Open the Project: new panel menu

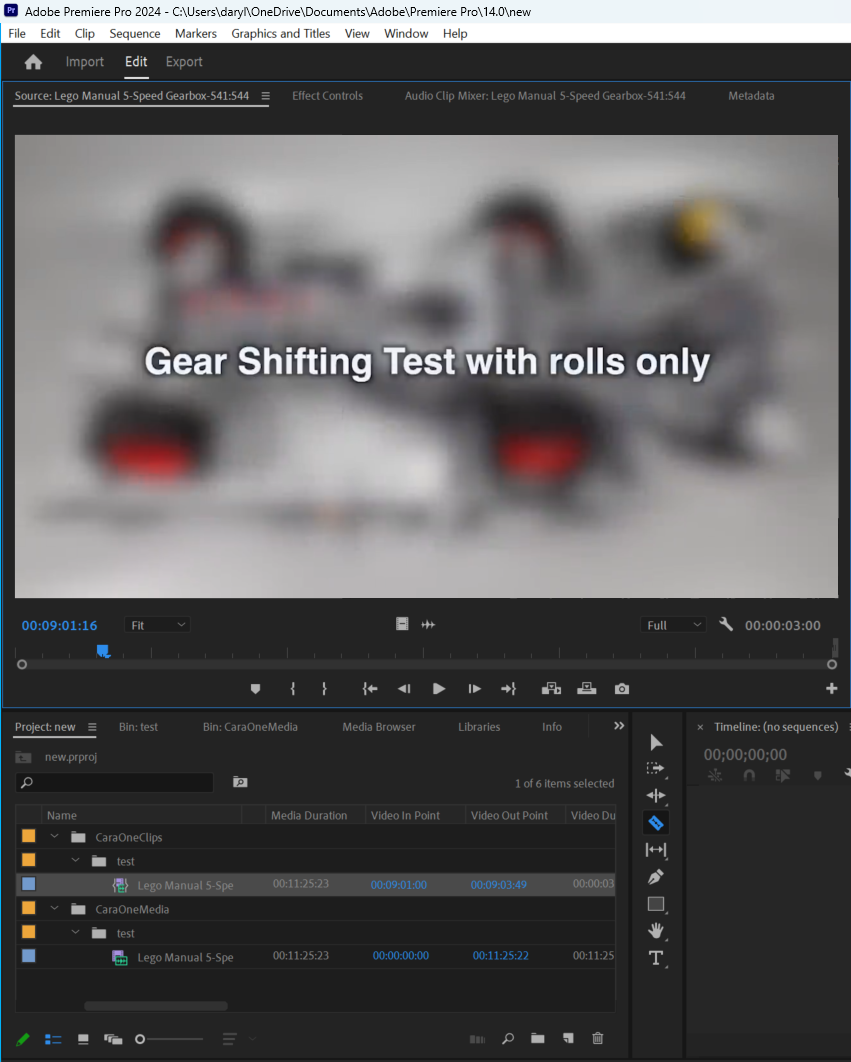92,727
